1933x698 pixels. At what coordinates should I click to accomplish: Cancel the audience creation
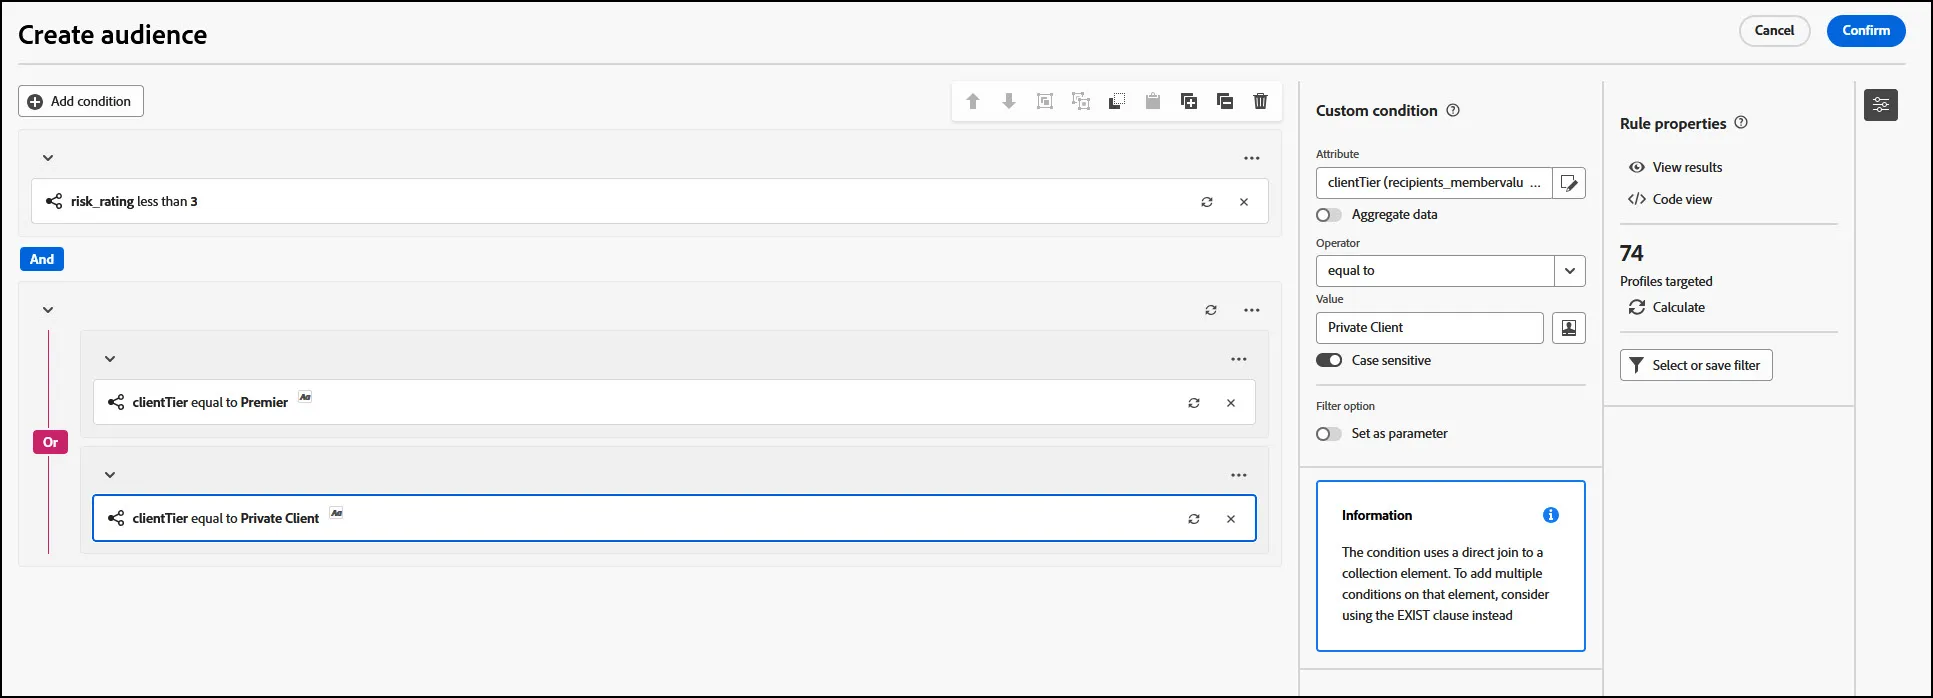coord(1775,31)
